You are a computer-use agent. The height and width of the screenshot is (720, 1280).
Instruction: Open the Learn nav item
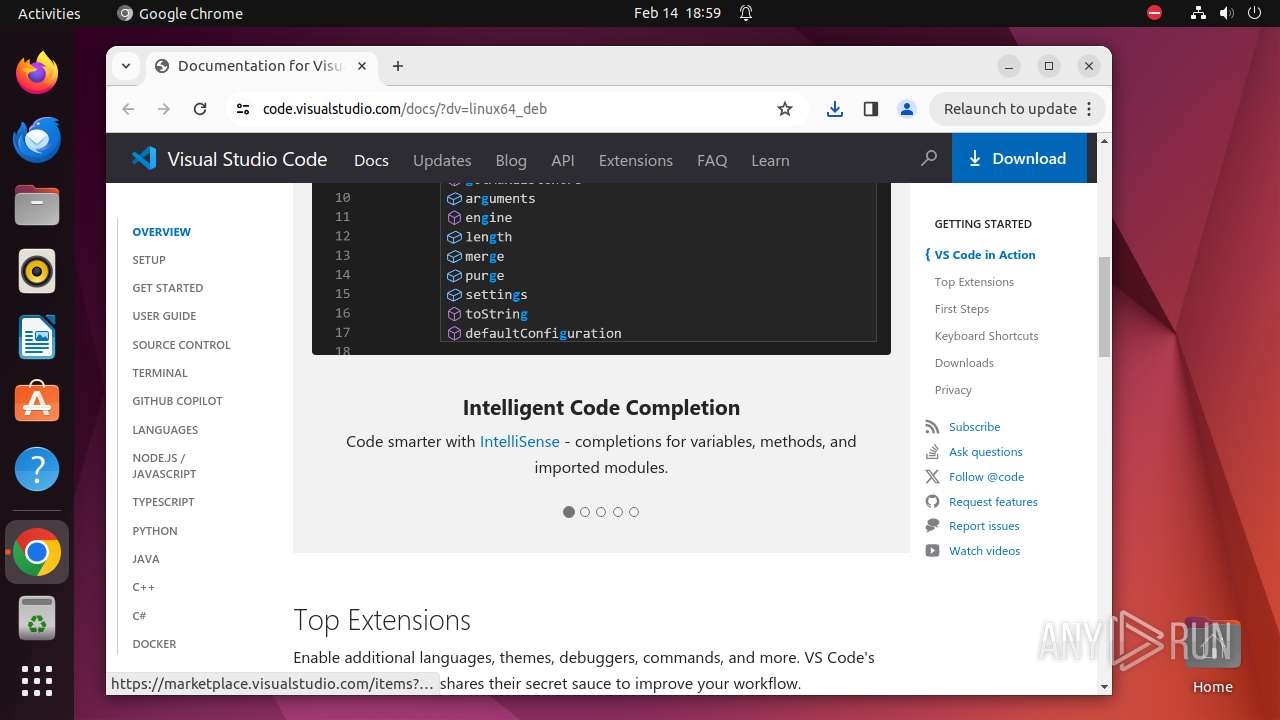point(770,160)
